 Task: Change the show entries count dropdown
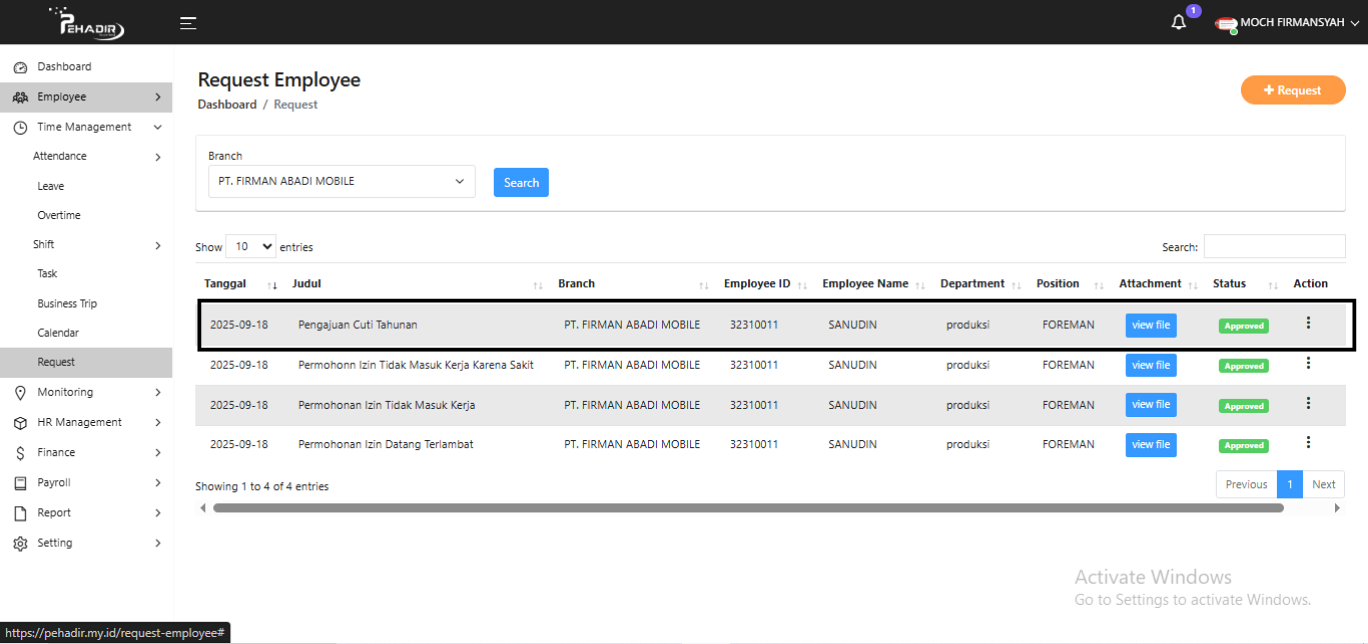tap(251, 247)
